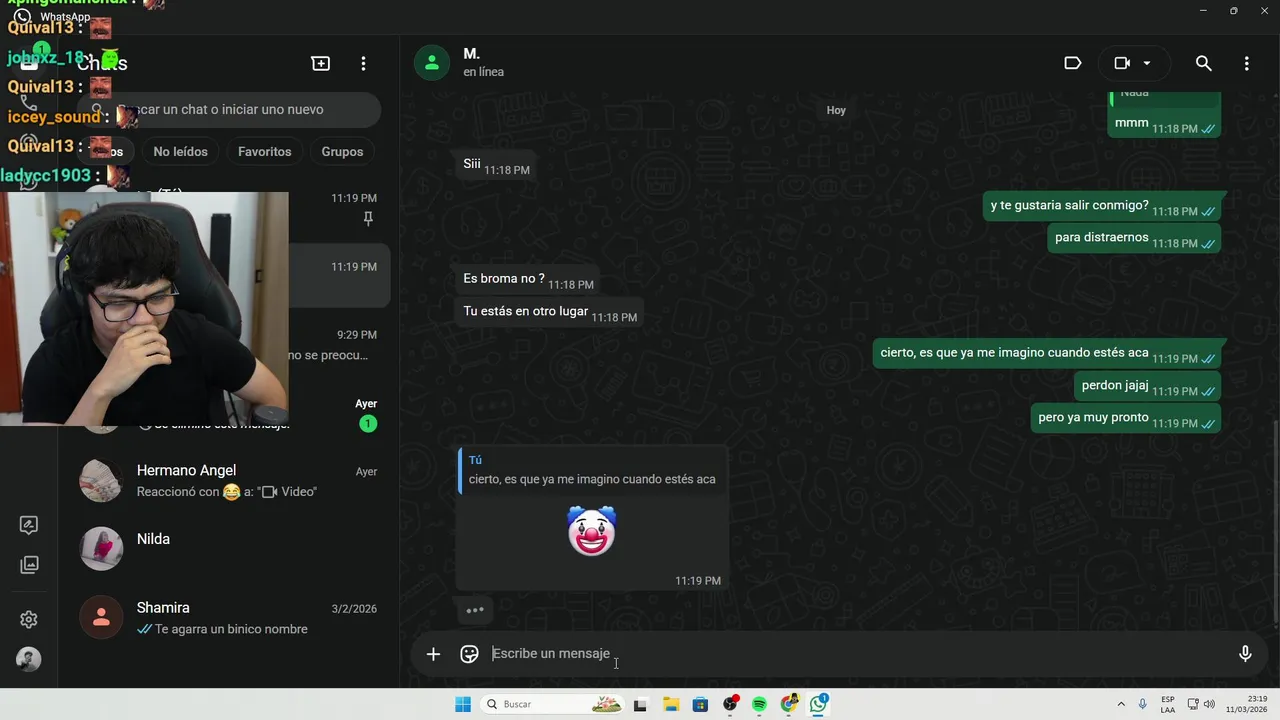Click the taskbar Buscar search box

pos(551,705)
